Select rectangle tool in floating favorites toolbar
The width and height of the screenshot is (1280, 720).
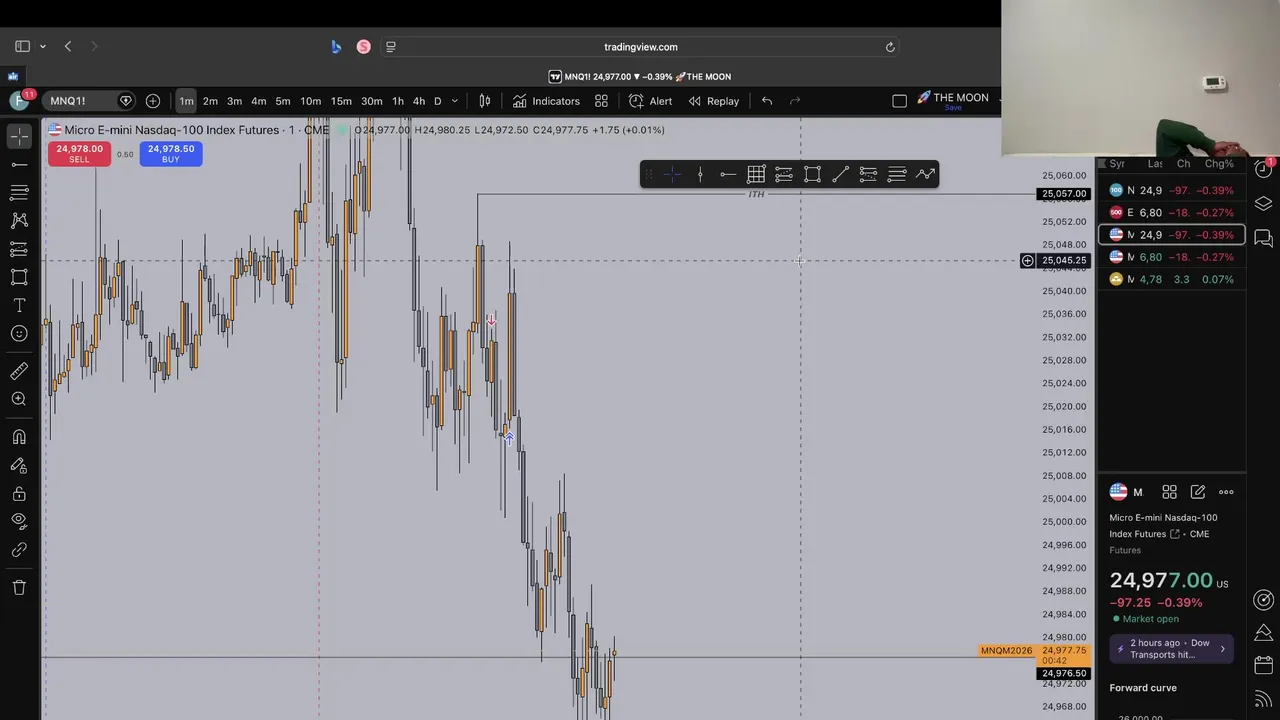click(x=812, y=175)
